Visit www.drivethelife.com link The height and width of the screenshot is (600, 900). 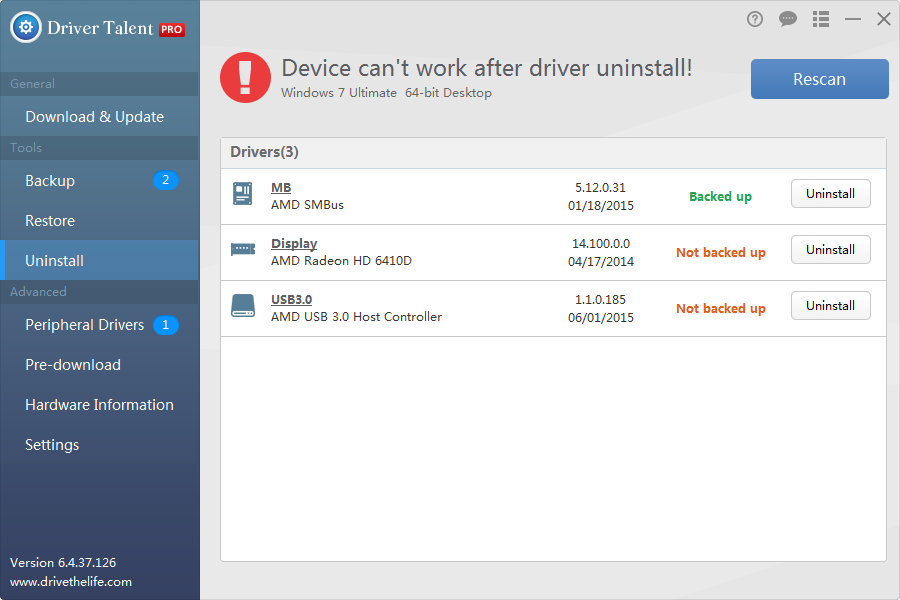(71, 582)
